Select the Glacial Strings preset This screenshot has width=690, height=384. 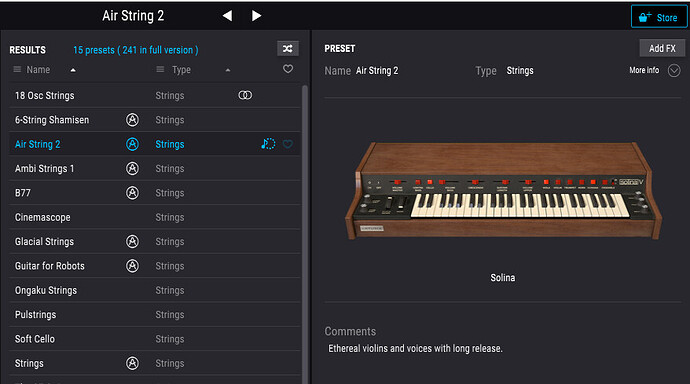click(44, 241)
